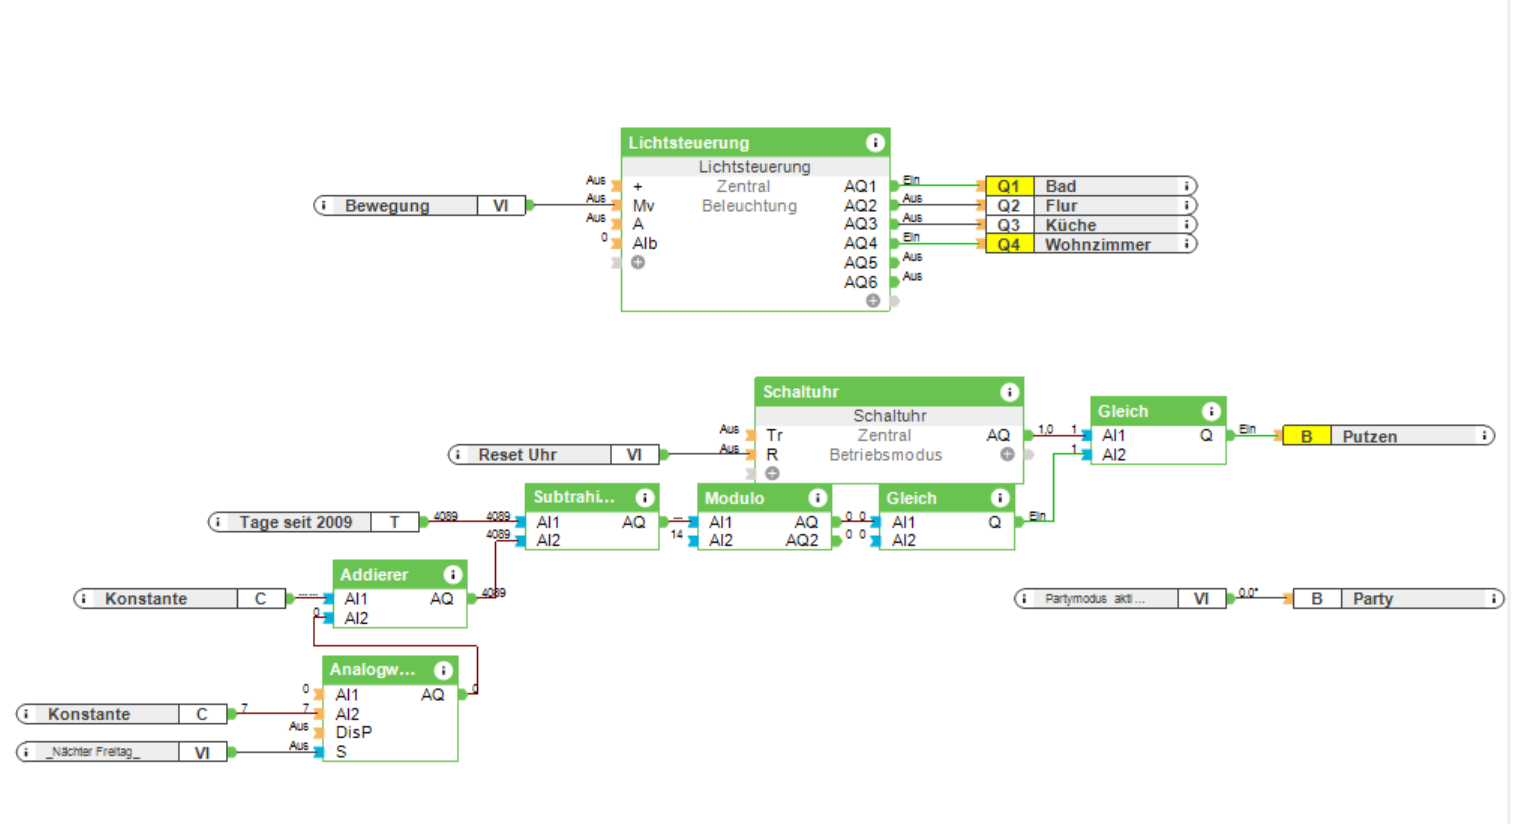
Task: Select the Q1 Bad output
Action: [1091, 186]
